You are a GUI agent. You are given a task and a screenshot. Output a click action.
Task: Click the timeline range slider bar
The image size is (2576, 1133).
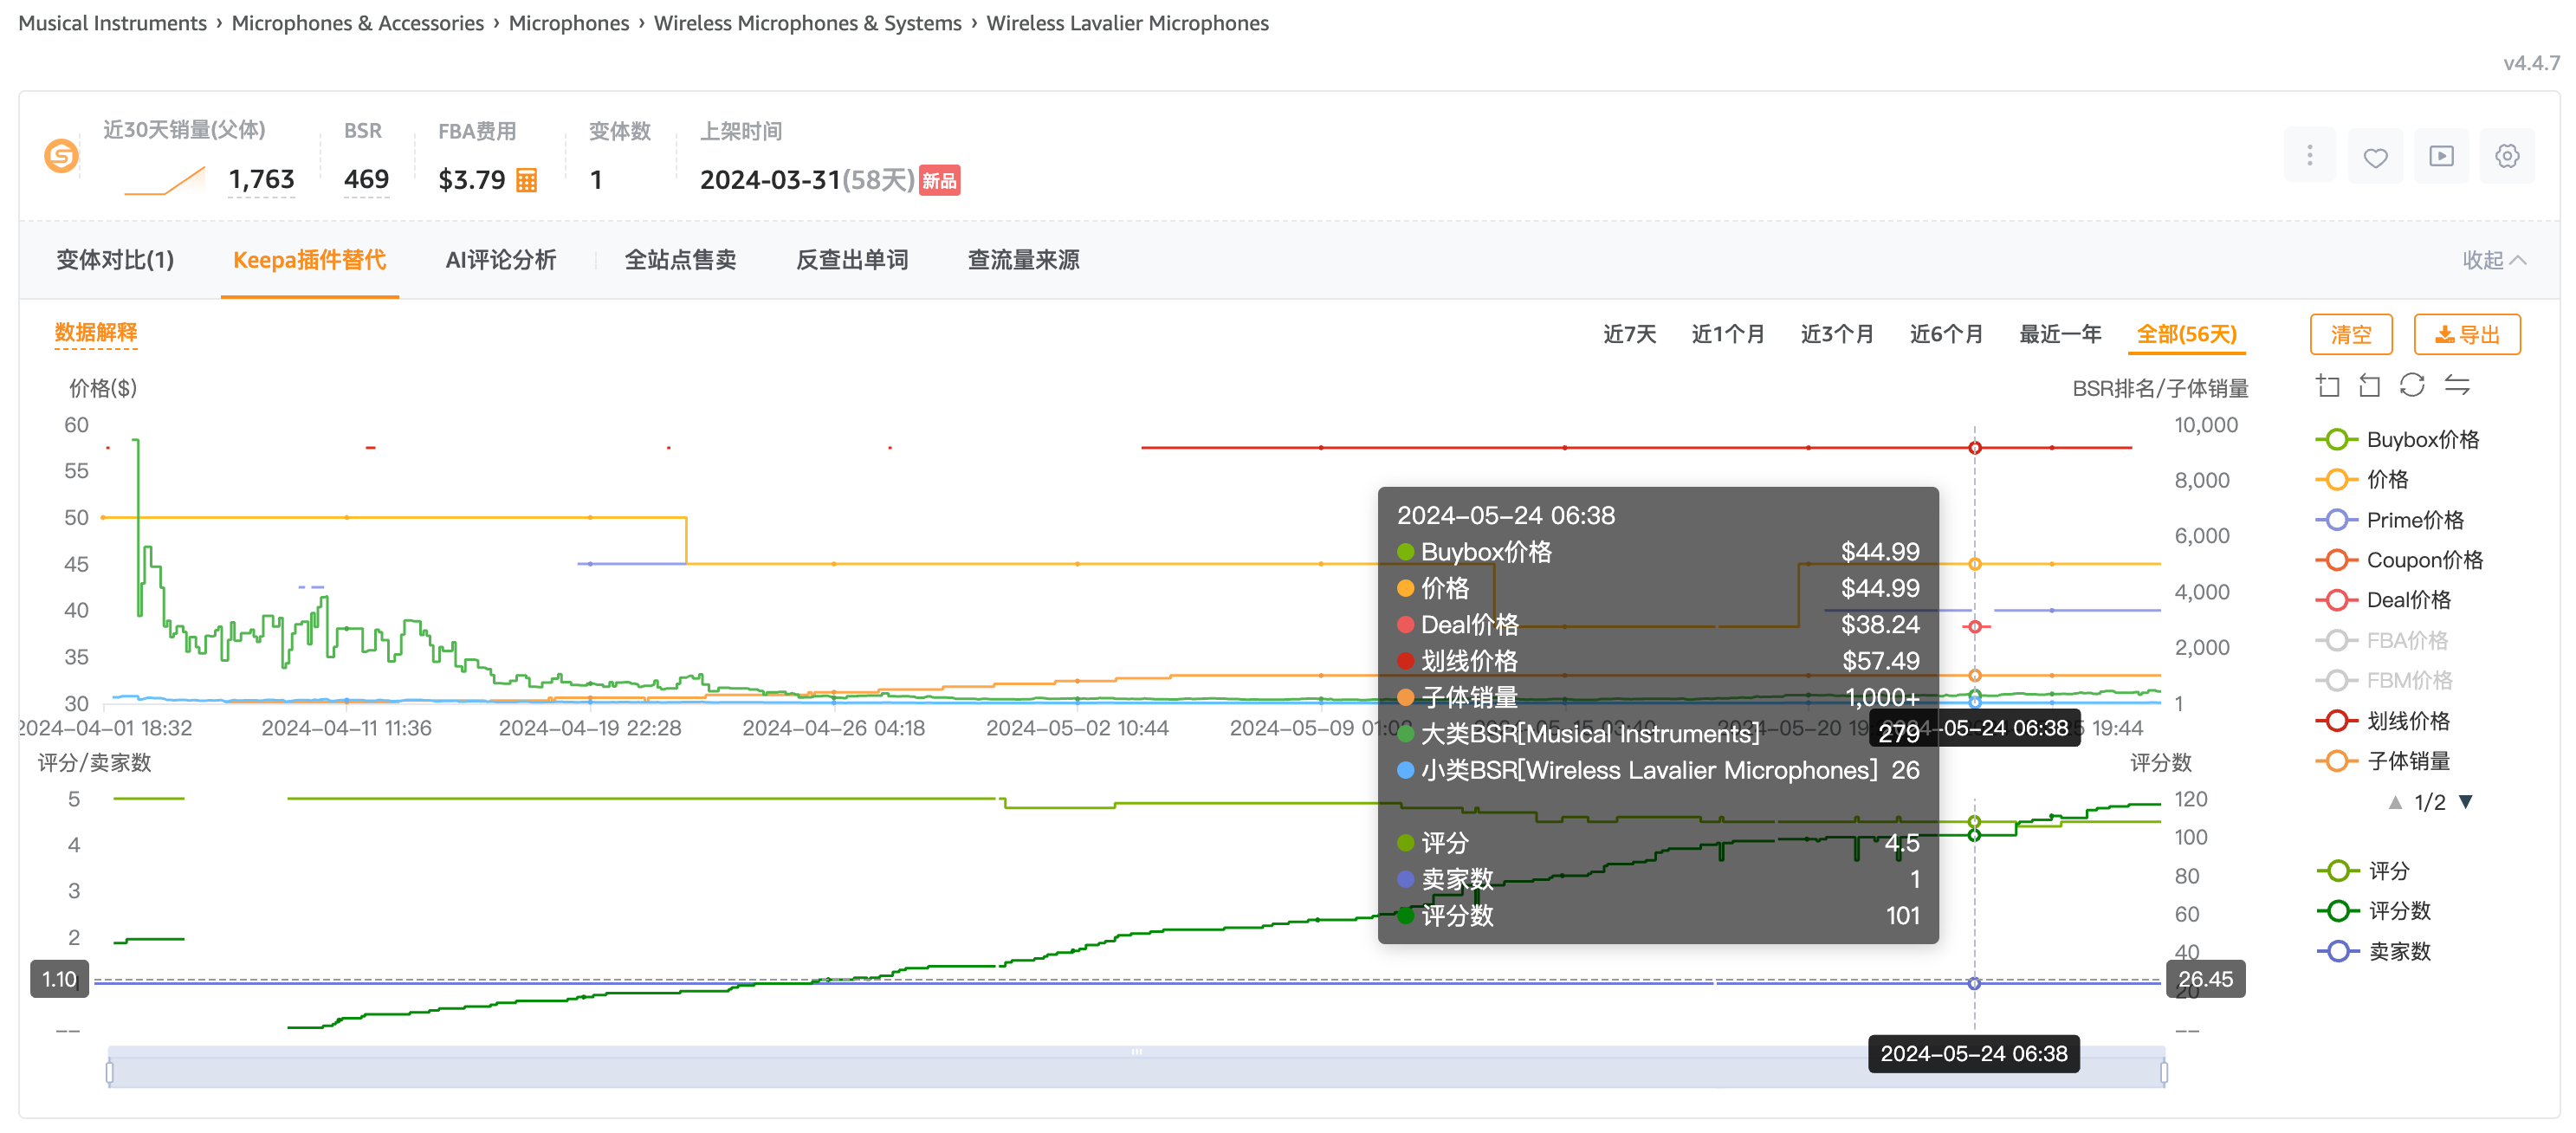tap(1136, 1068)
